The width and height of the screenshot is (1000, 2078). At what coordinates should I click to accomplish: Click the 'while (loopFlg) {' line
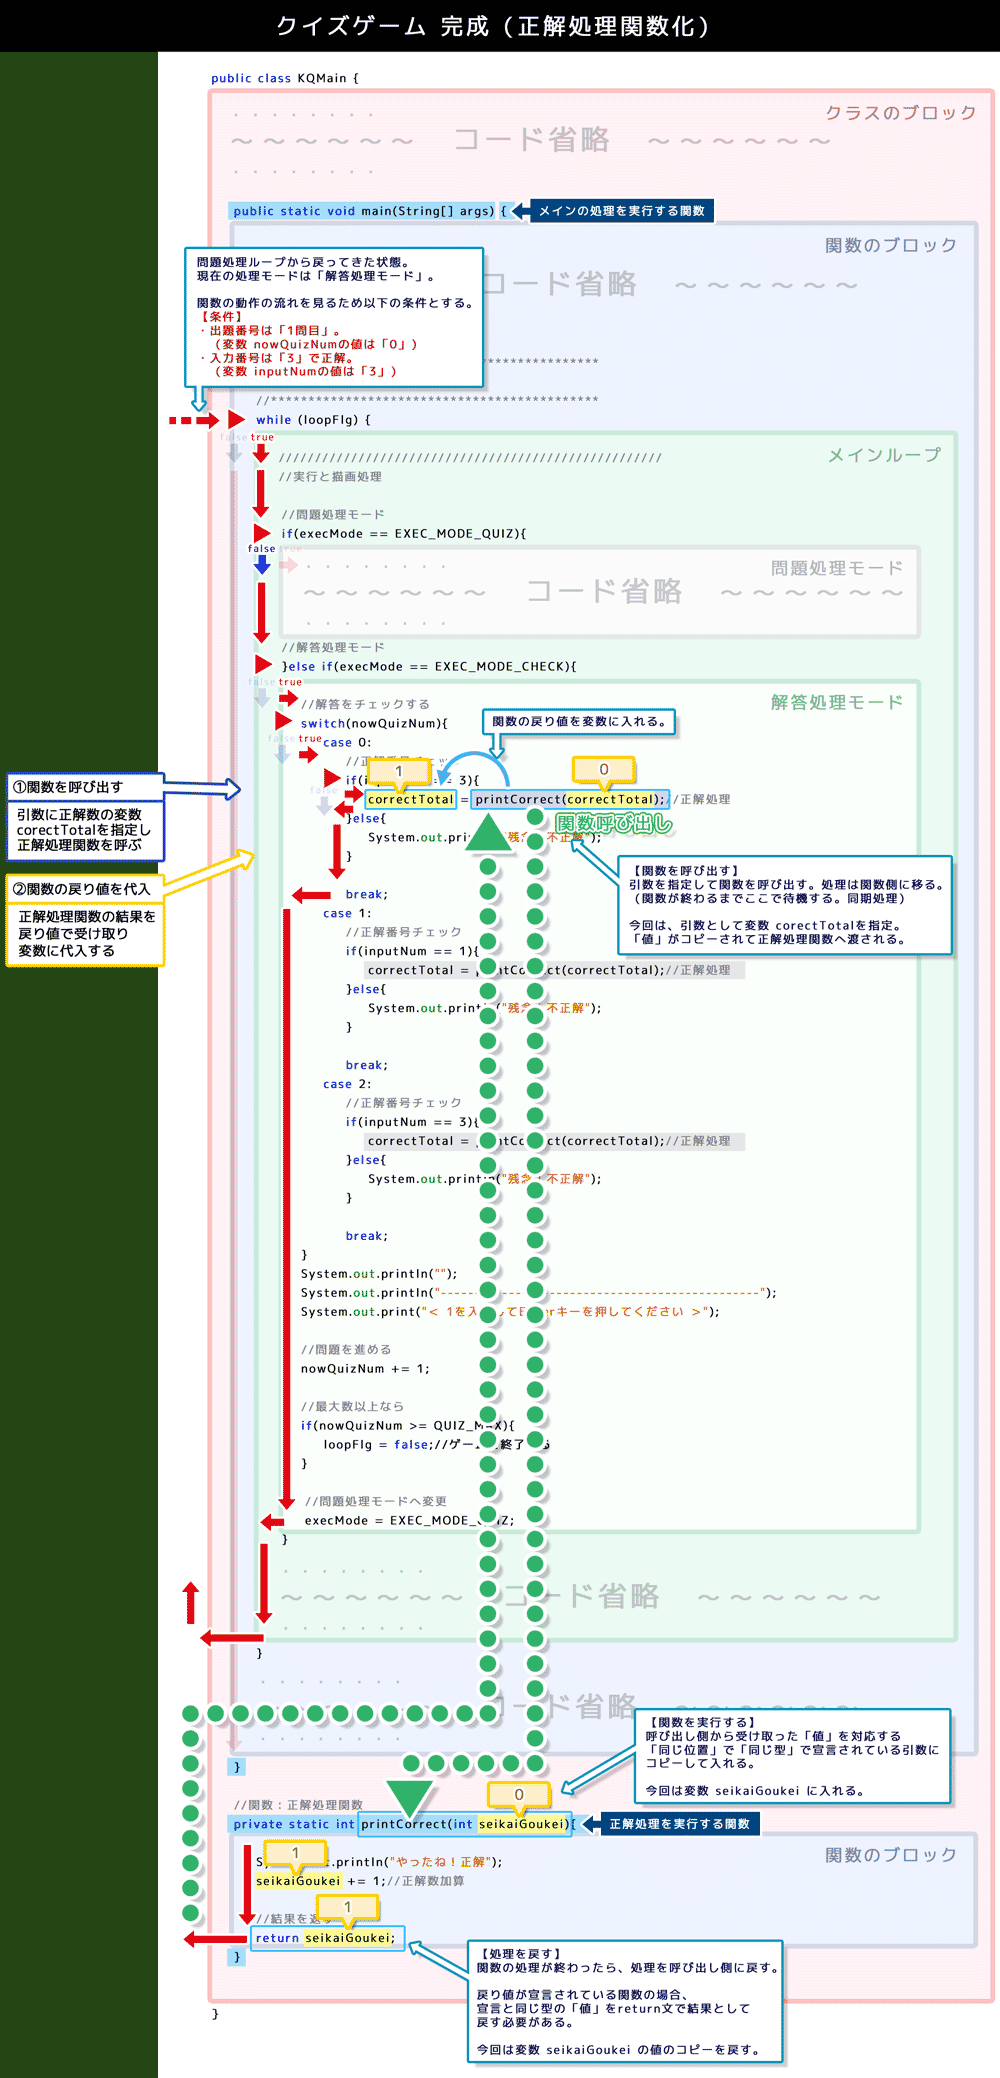point(313,420)
